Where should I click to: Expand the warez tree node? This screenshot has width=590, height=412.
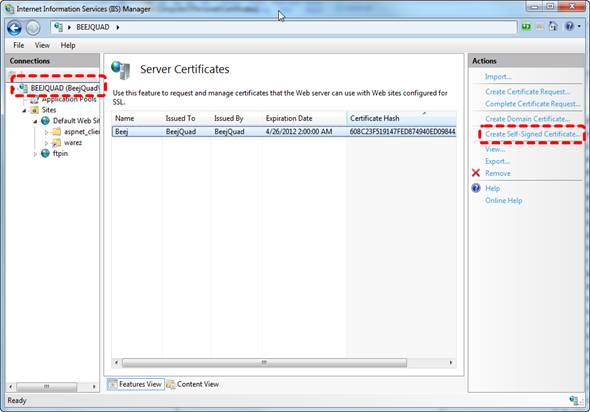[46, 143]
